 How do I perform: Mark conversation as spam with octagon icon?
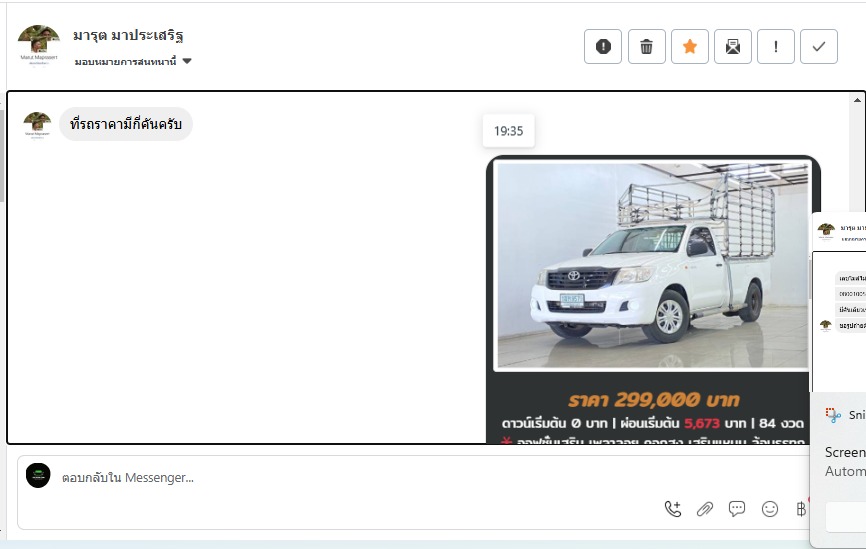click(x=603, y=46)
